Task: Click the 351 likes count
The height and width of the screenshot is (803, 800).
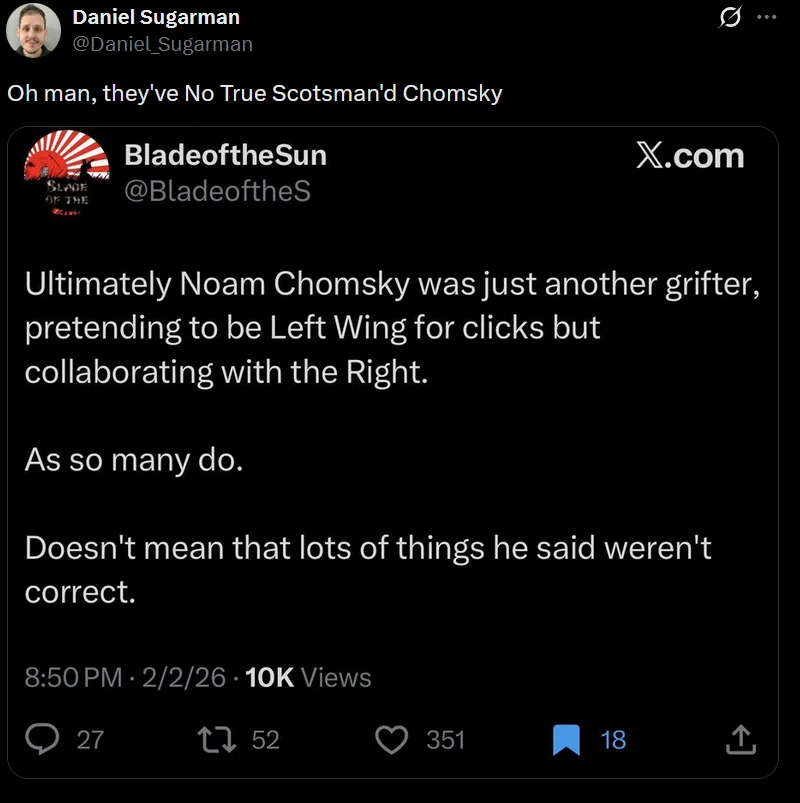Action: click(445, 739)
